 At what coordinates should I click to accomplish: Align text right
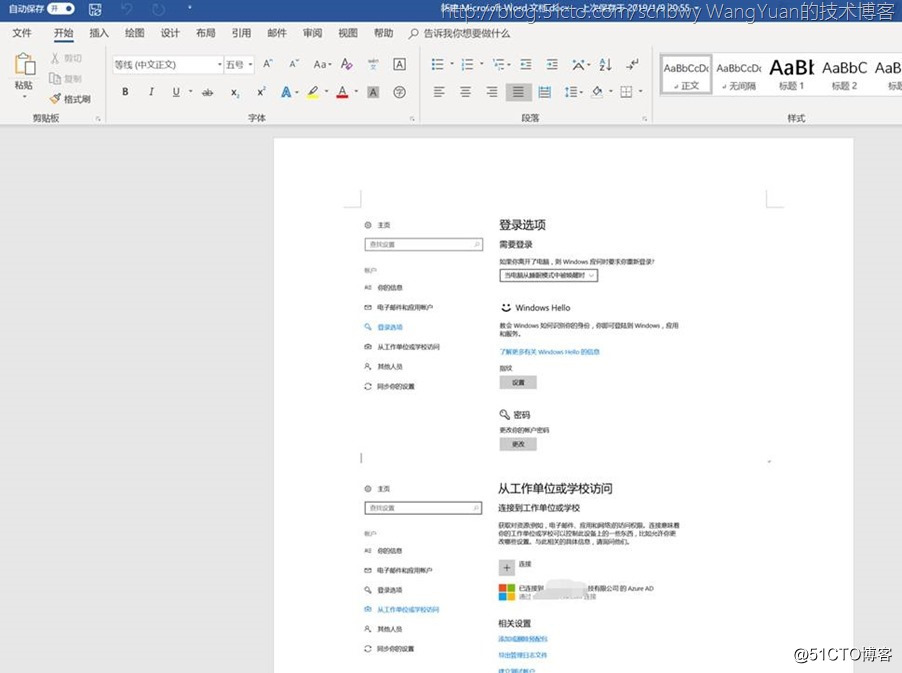[x=492, y=92]
